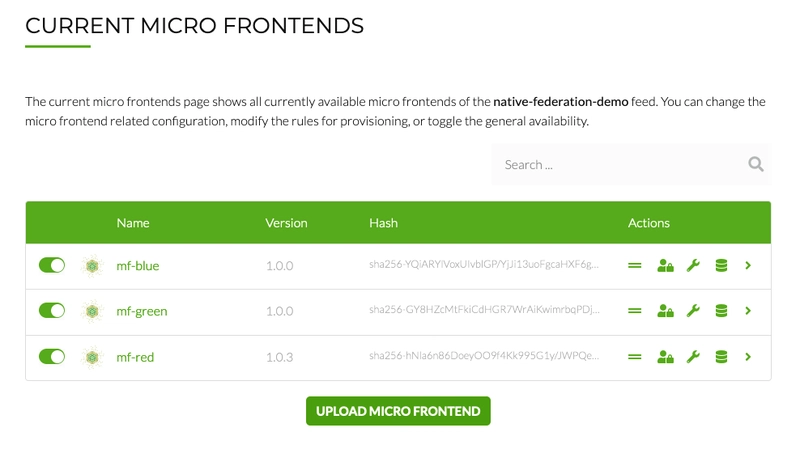
Task: Expand the mf-blue row chevron
Action: [x=748, y=265]
